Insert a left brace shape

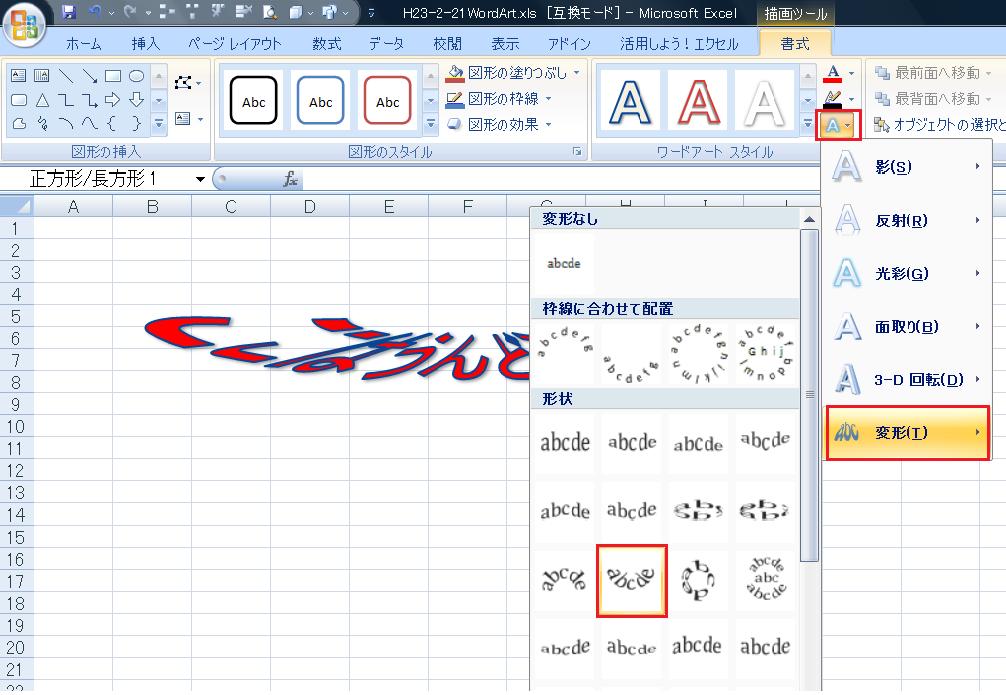113,123
